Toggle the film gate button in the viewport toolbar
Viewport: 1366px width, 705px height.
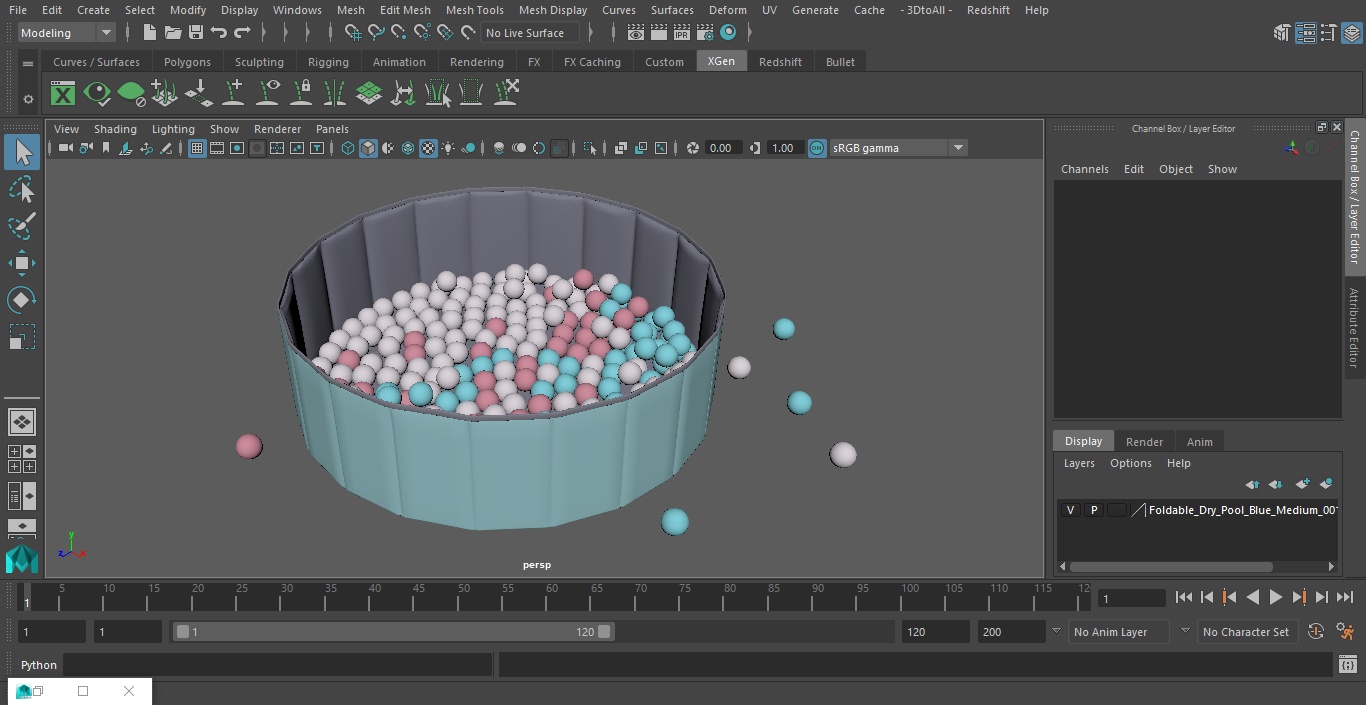pos(217,148)
